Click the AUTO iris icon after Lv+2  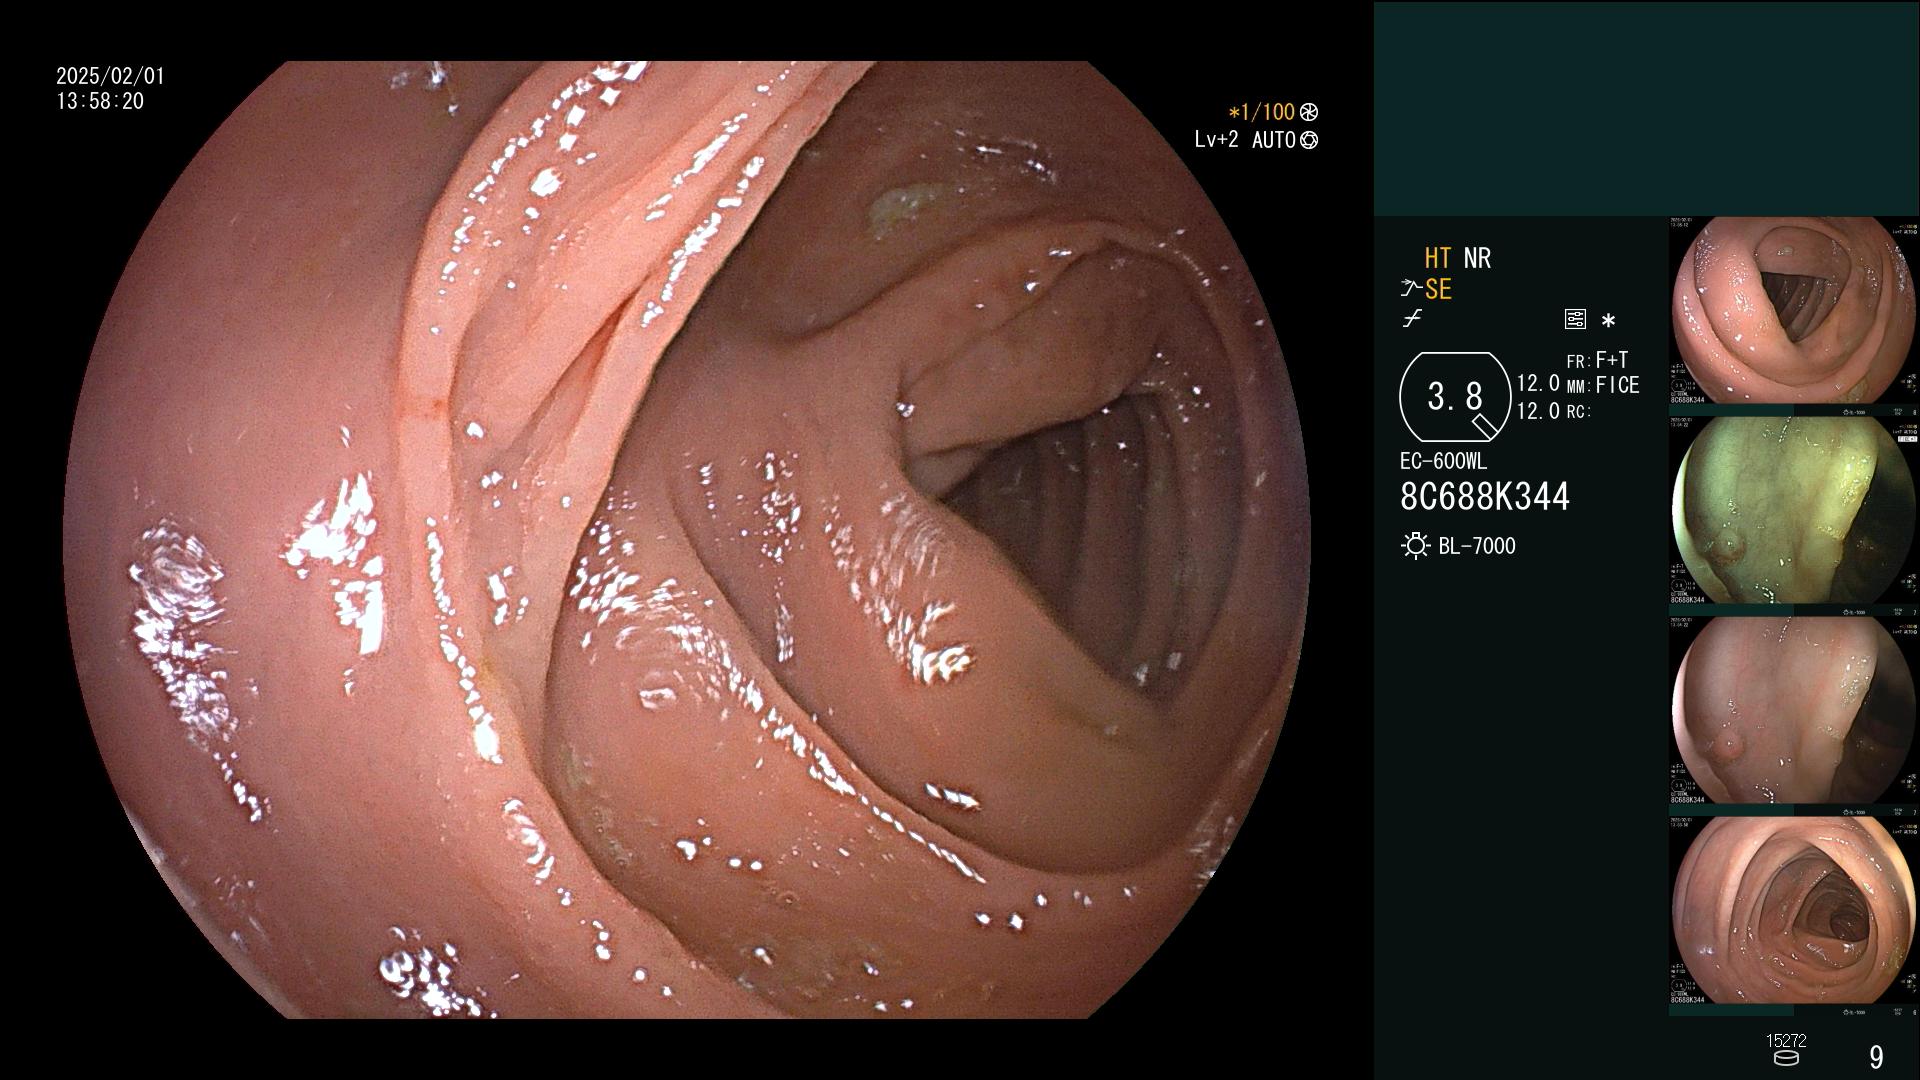tap(1308, 140)
